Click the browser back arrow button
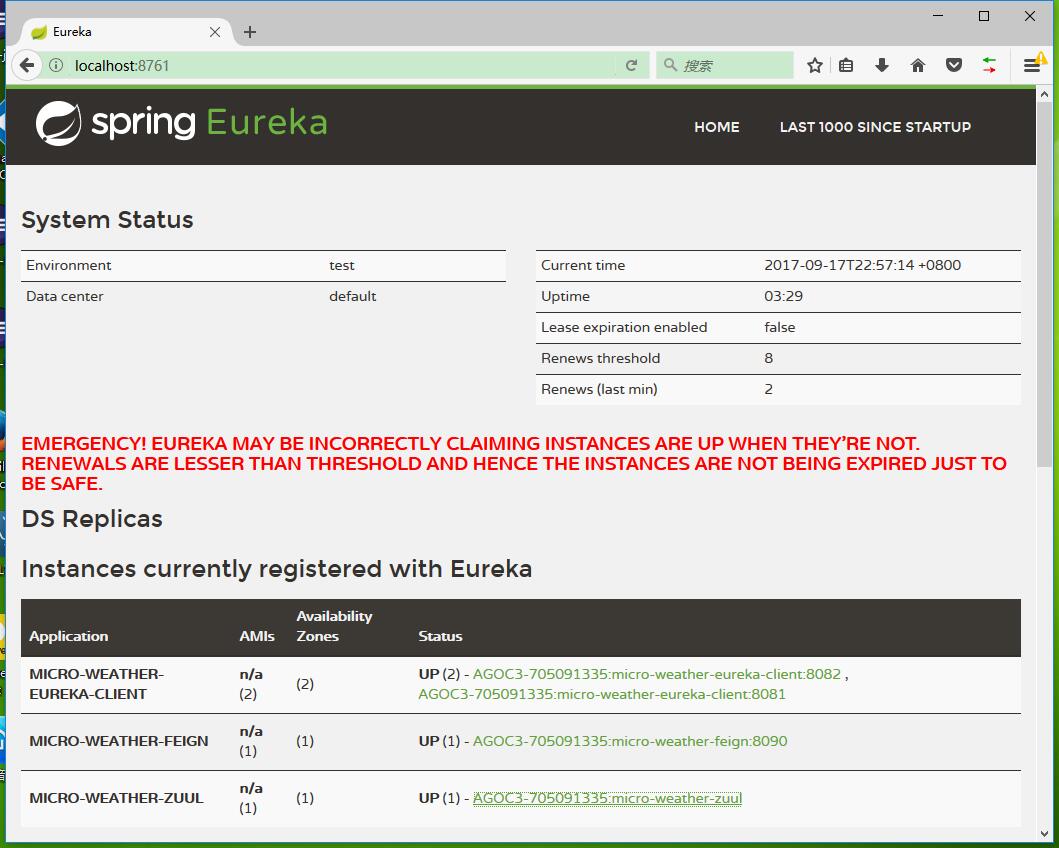 27,66
